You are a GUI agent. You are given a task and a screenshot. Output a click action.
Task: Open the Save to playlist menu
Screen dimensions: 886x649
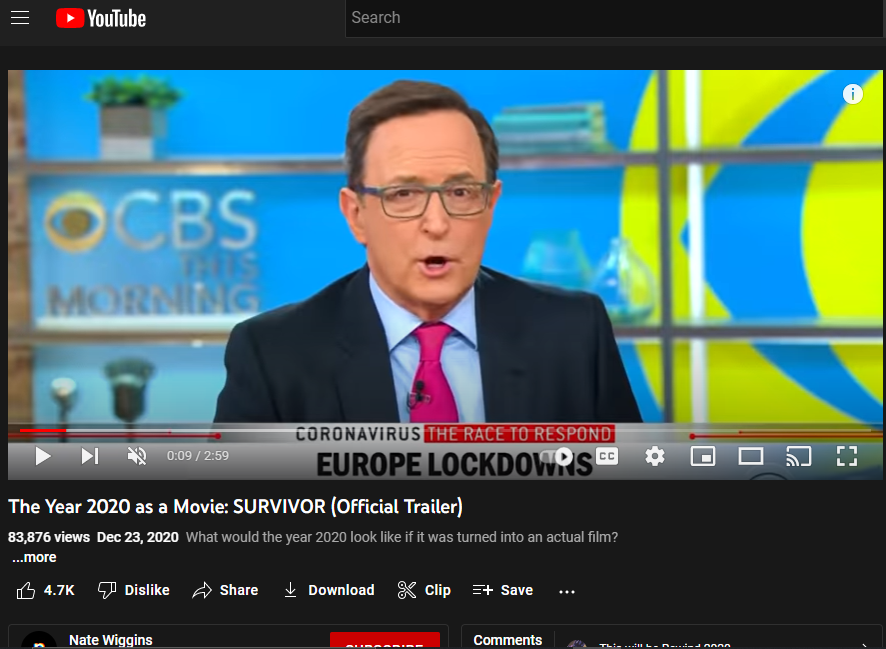coord(503,590)
